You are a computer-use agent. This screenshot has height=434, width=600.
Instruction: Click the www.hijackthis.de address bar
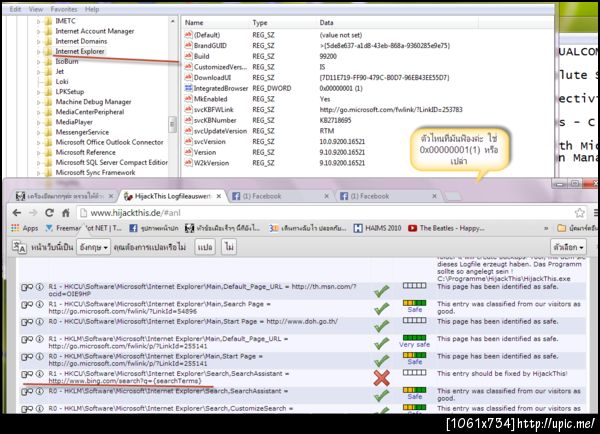[325, 213]
